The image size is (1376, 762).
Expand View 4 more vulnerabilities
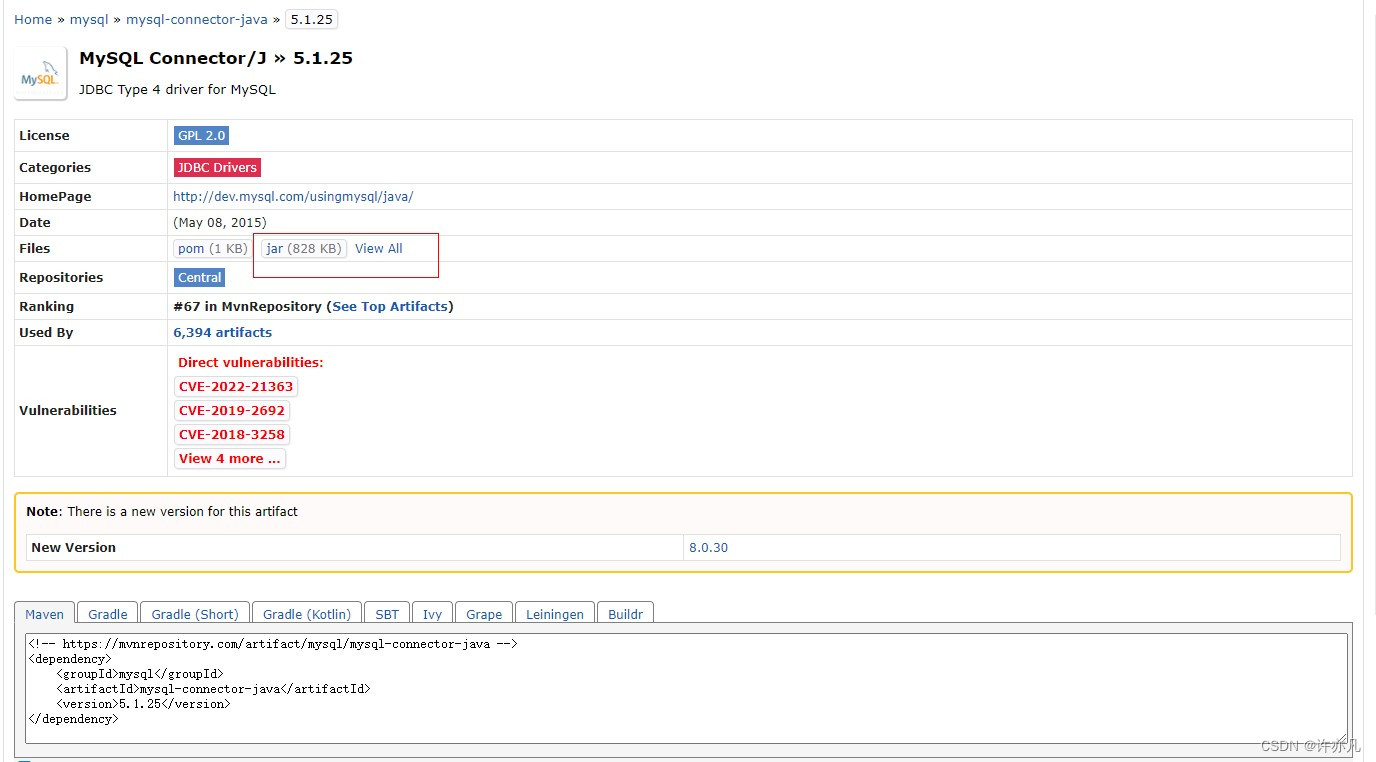point(230,458)
